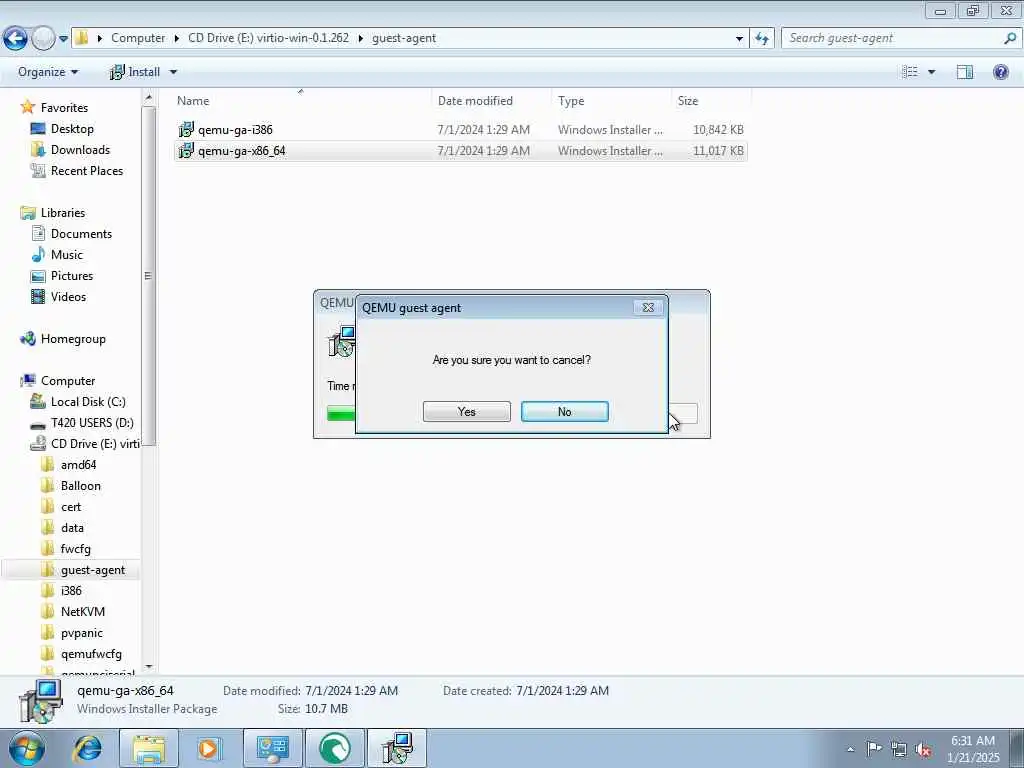Open Recent Places in navigation pane

click(x=87, y=170)
